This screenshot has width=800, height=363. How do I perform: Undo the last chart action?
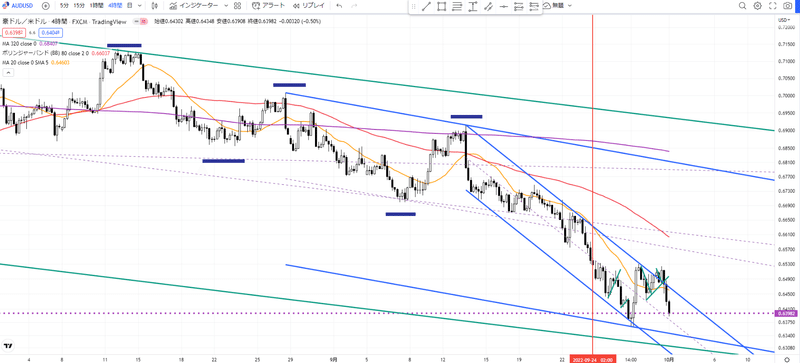(x=339, y=6)
